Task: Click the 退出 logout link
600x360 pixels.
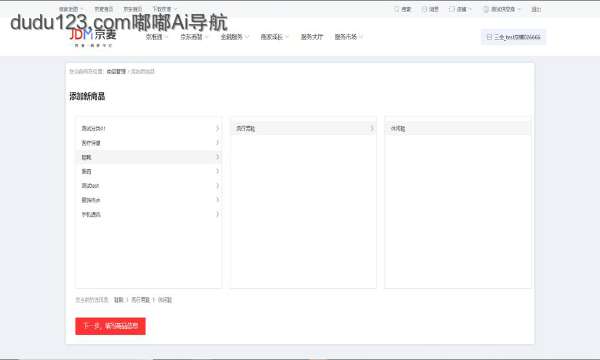Action: point(536,9)
